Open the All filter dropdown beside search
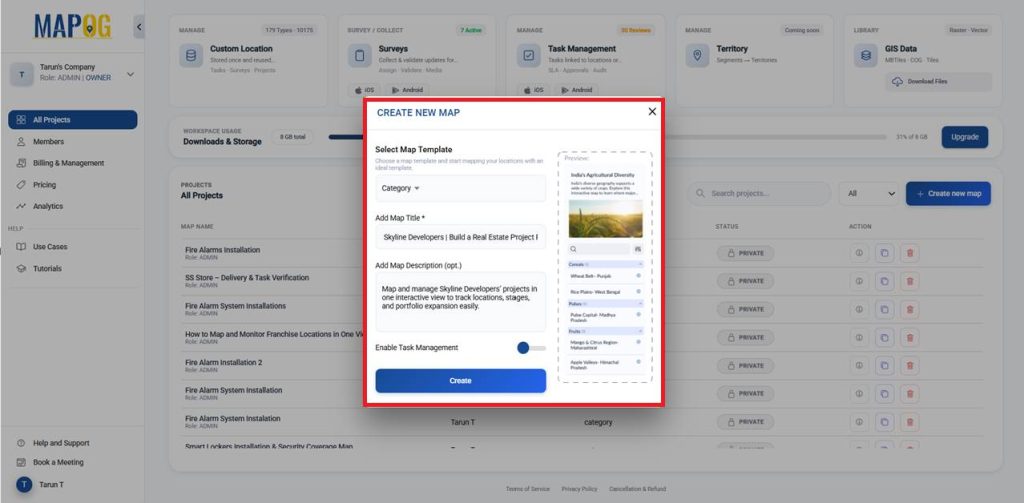1024x503 pixels. point(868,194)
